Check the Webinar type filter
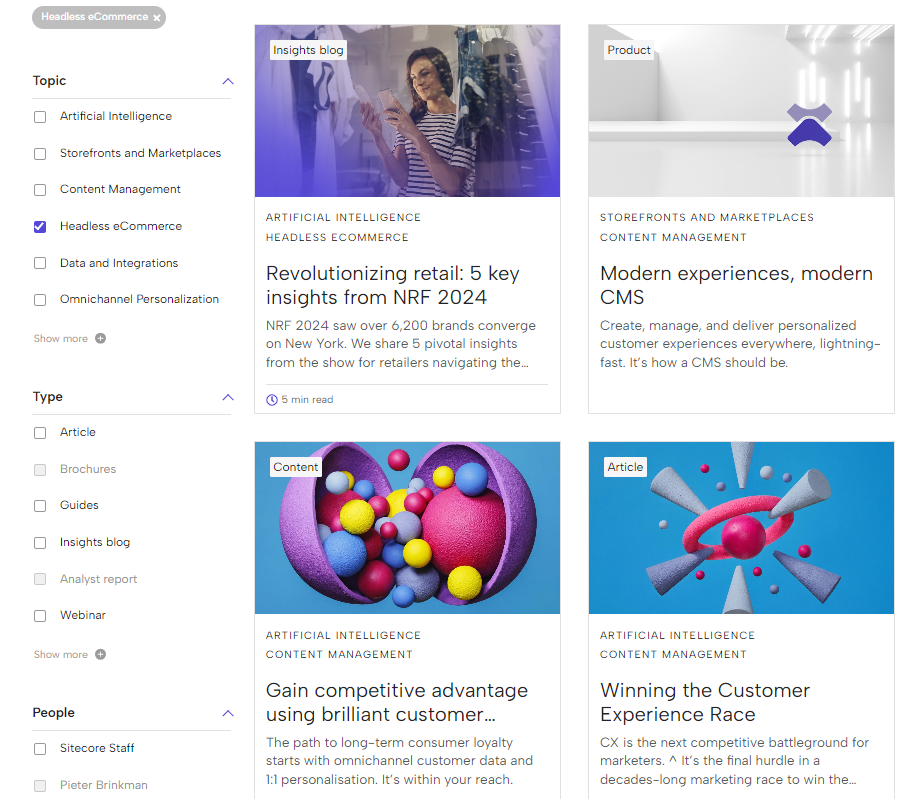916x799 pixels. coord(40,616)
